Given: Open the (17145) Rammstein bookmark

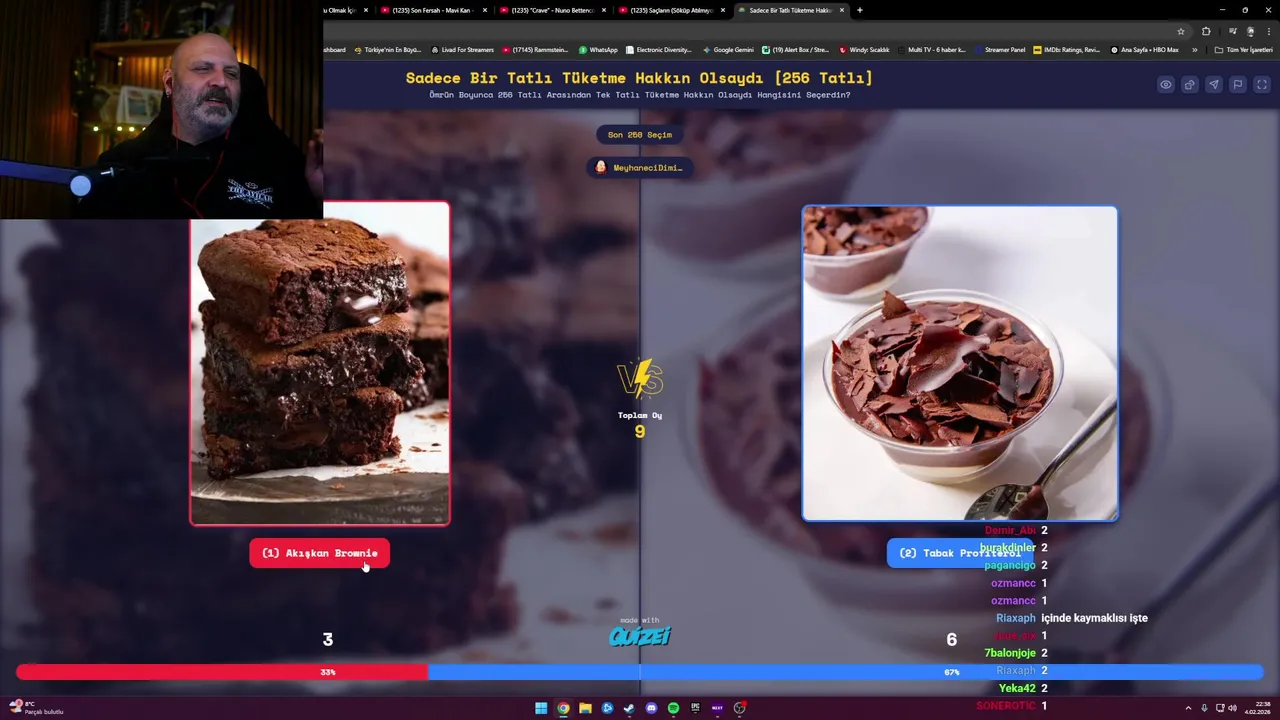Looking at the screenshot, I should 535,50.
